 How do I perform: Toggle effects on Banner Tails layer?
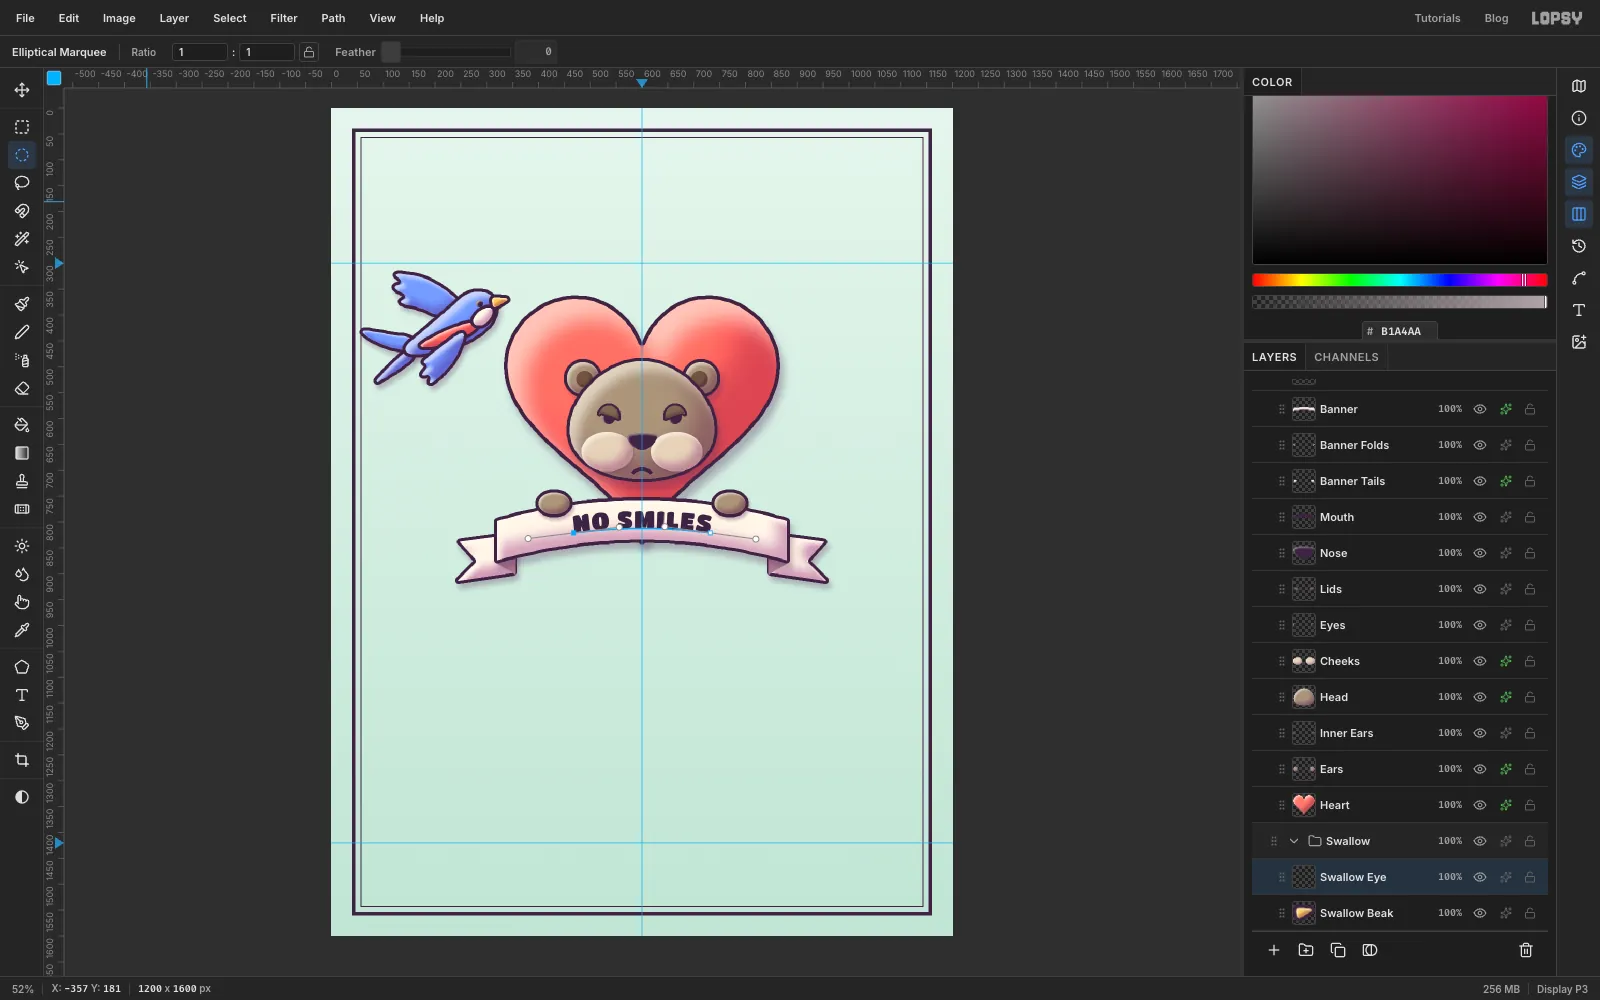pyautogui.click(x=1505, y=481)
